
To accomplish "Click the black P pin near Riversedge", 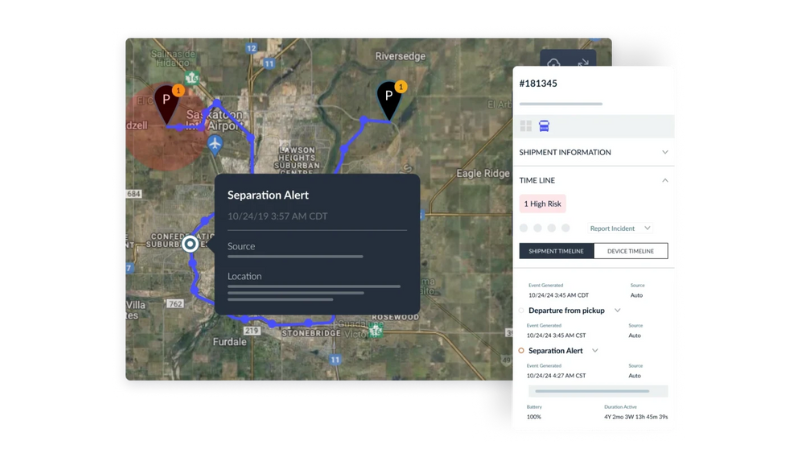I will (x=389, y=100).
